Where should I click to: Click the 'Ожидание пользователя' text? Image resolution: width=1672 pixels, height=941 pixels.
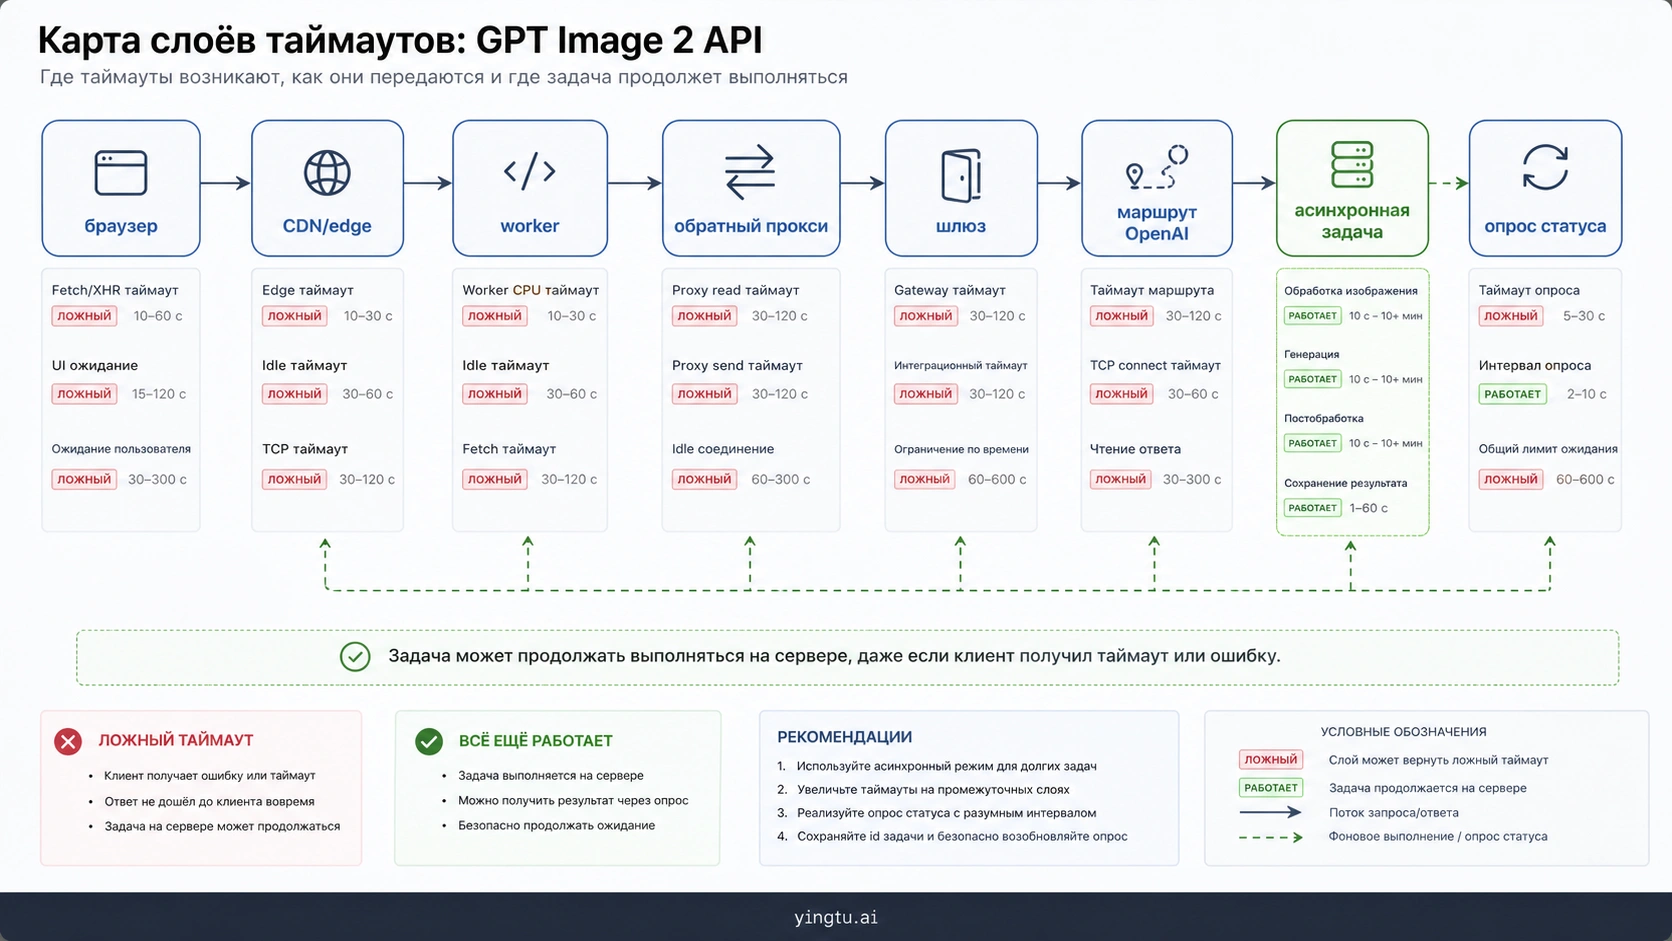tap(121, 449)
